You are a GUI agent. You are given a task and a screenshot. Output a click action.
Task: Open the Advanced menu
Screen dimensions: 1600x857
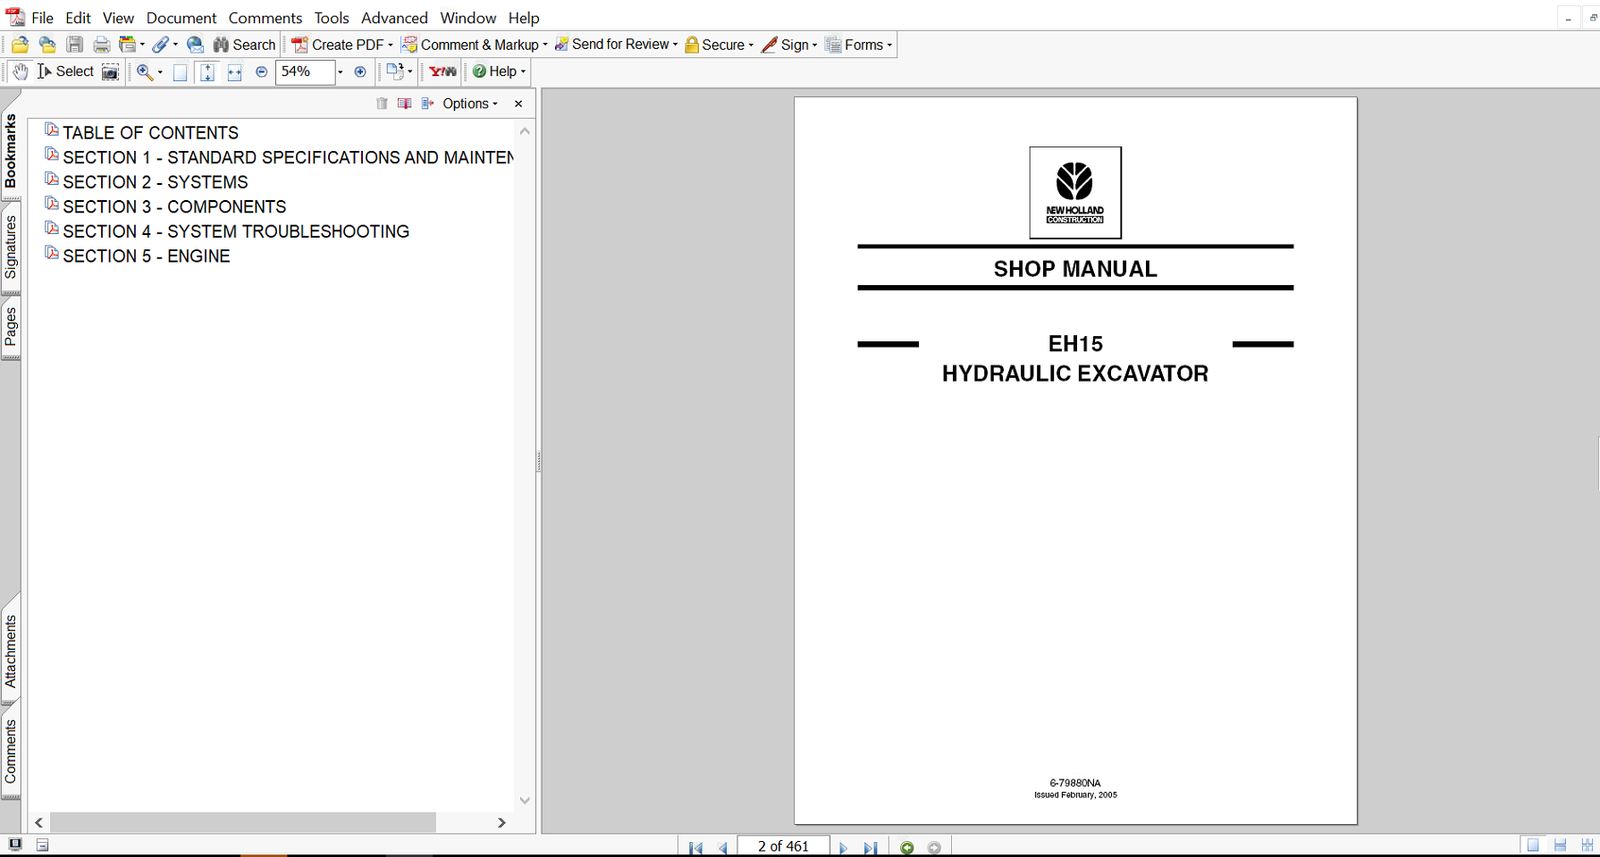394,18
